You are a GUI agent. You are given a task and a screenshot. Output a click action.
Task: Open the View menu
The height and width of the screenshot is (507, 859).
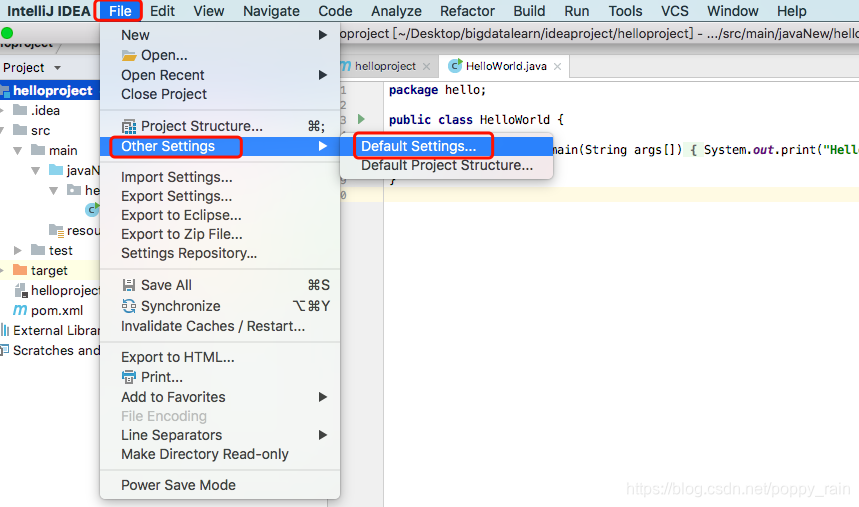[x=209, y=11]
